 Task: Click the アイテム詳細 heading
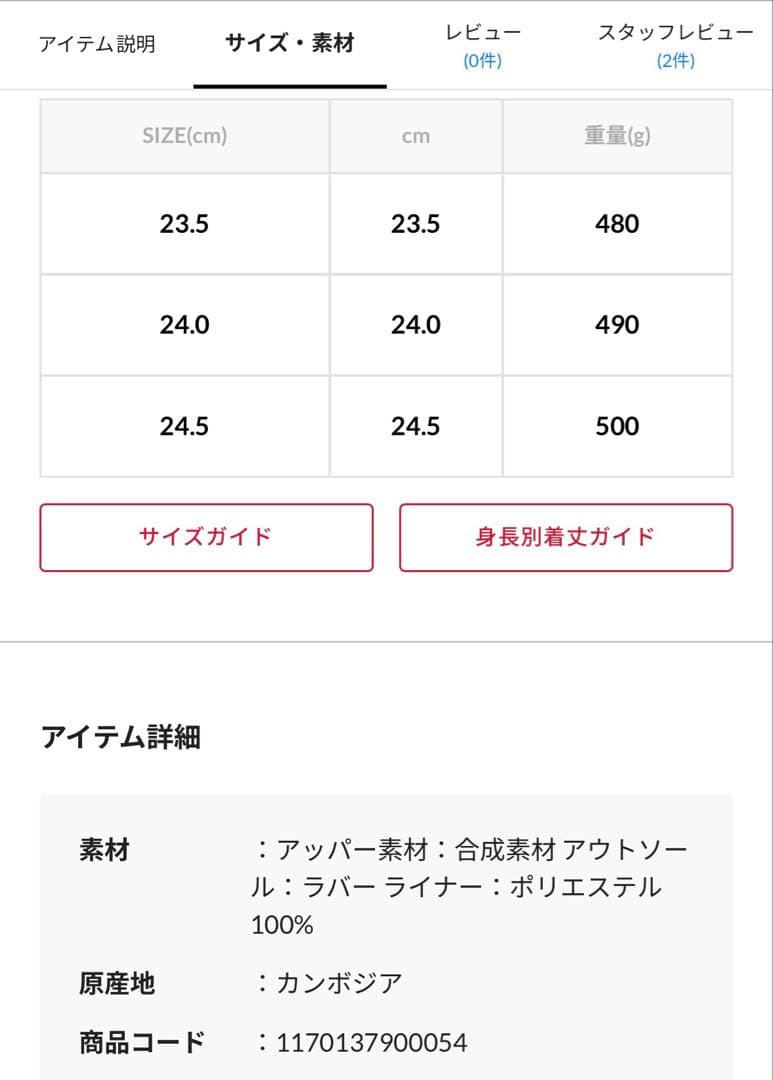click(x=121, y=737)
